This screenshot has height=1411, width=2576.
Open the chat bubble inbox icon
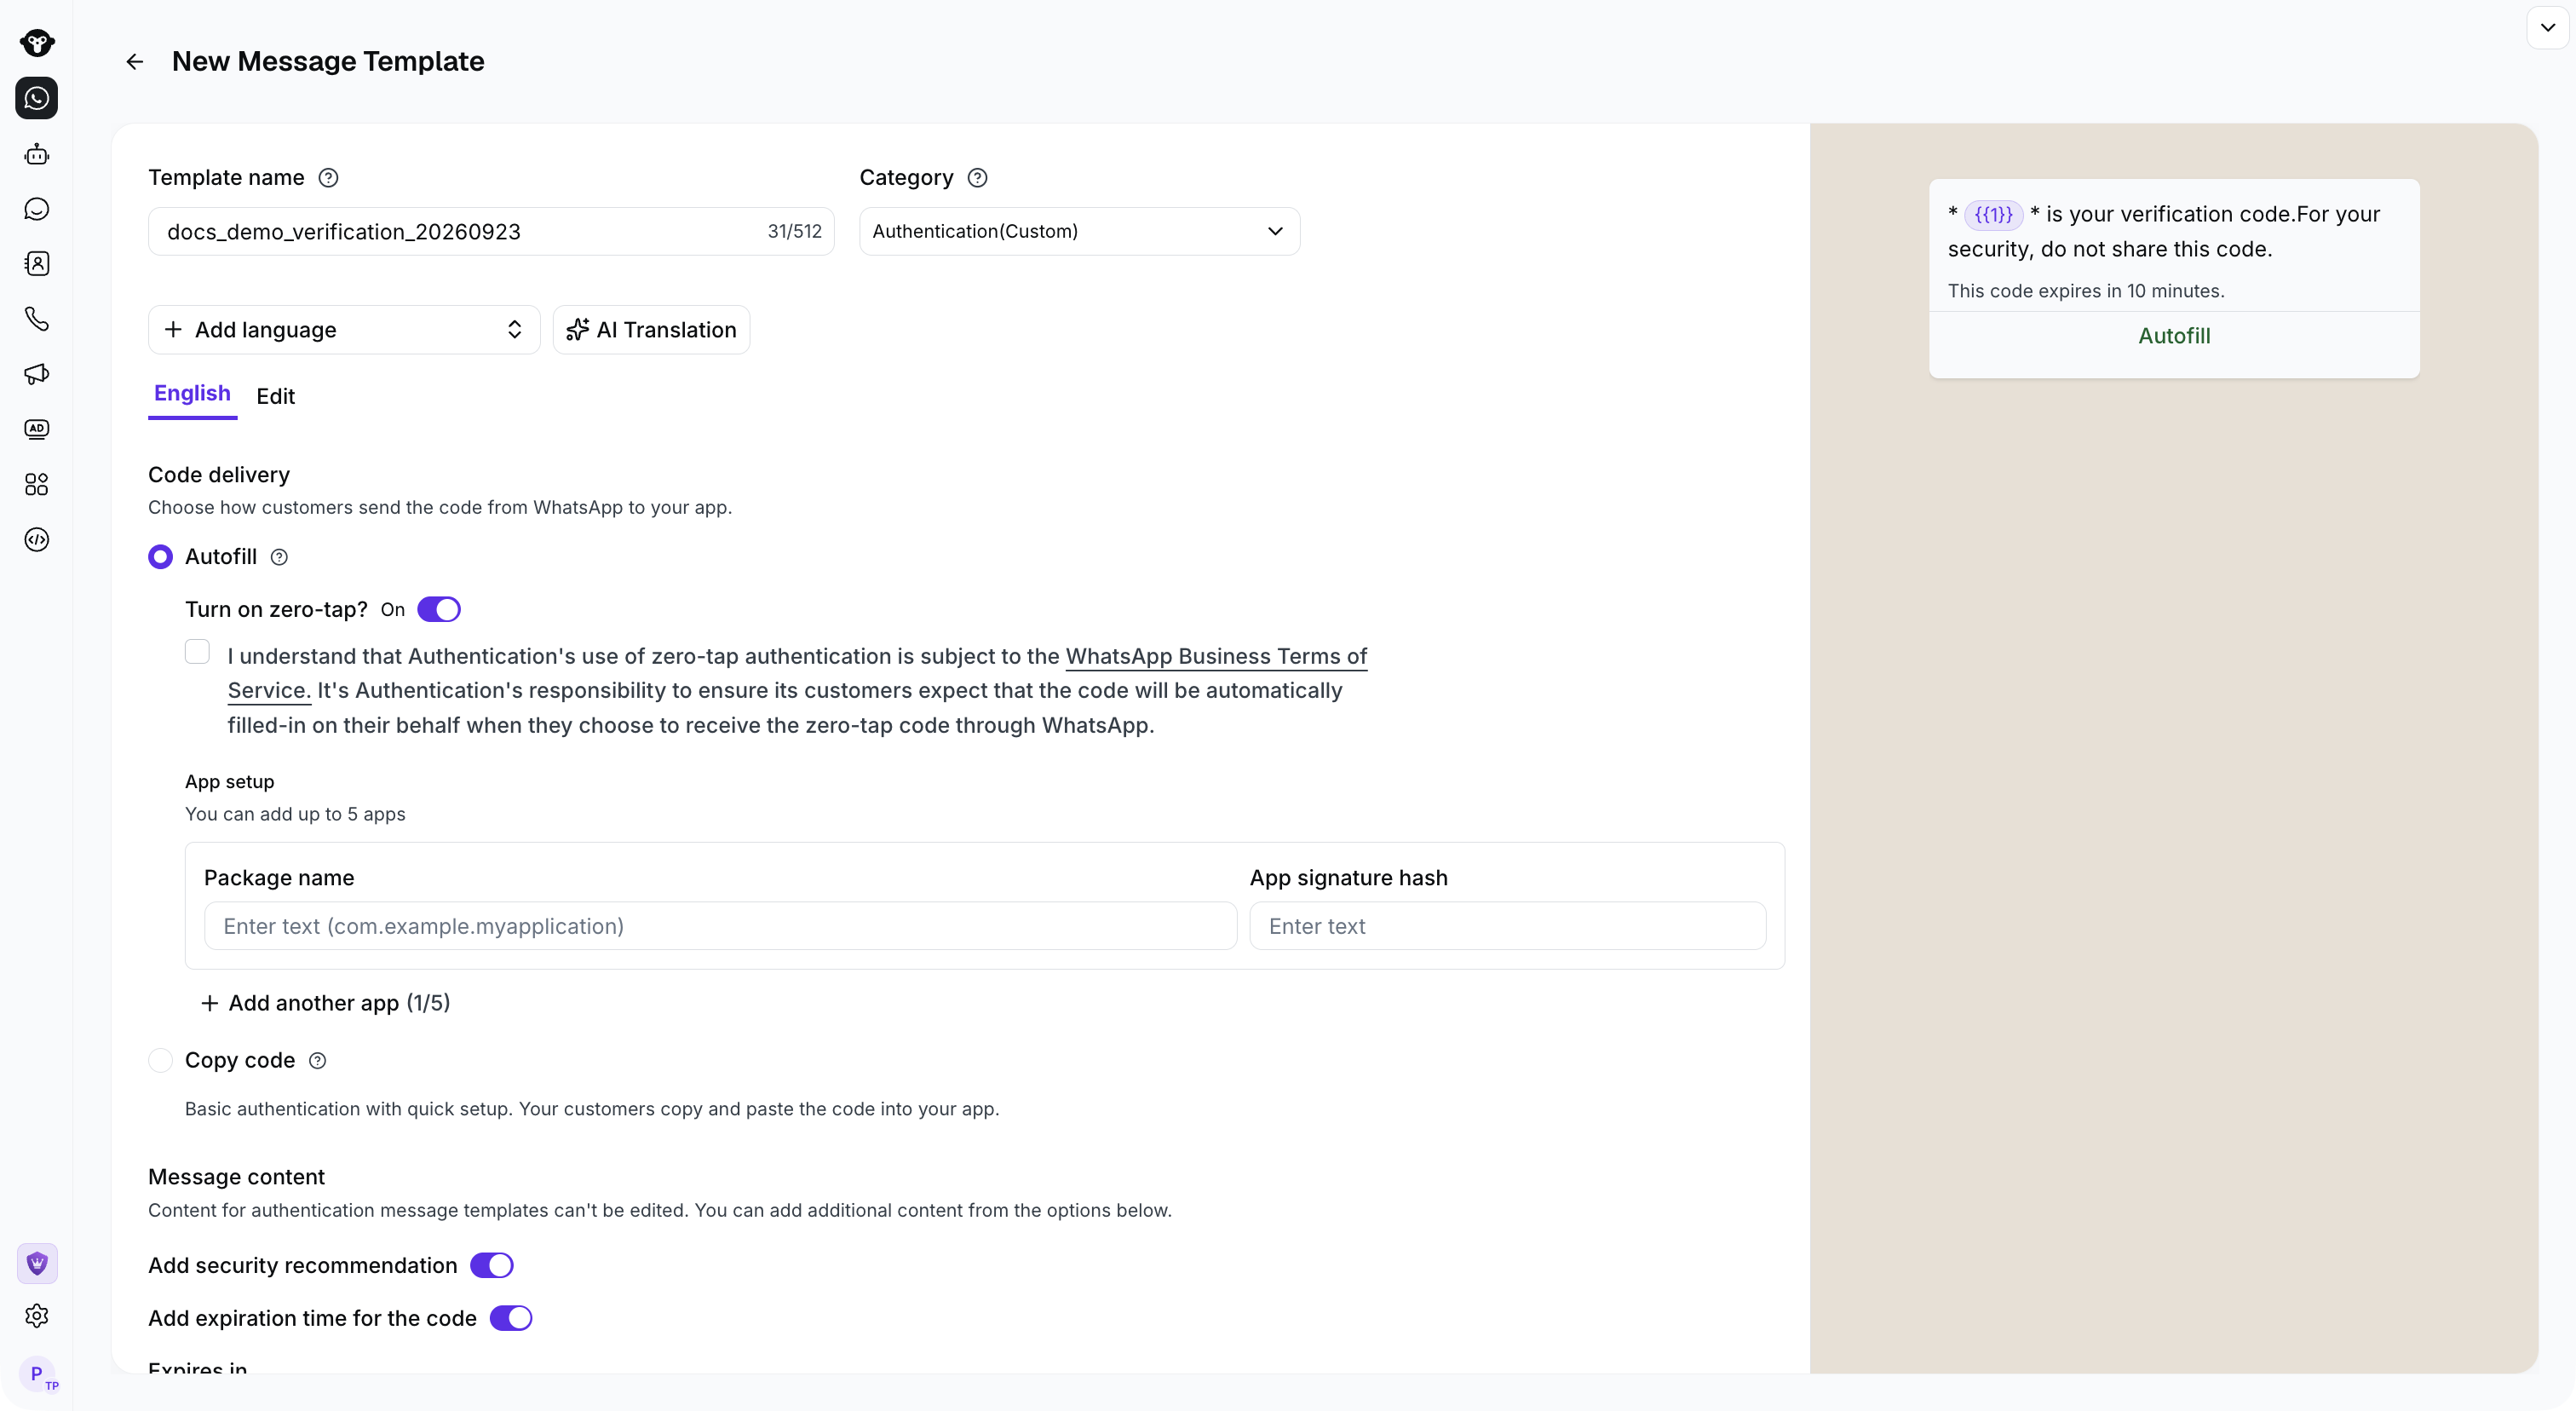coord(37,209)
